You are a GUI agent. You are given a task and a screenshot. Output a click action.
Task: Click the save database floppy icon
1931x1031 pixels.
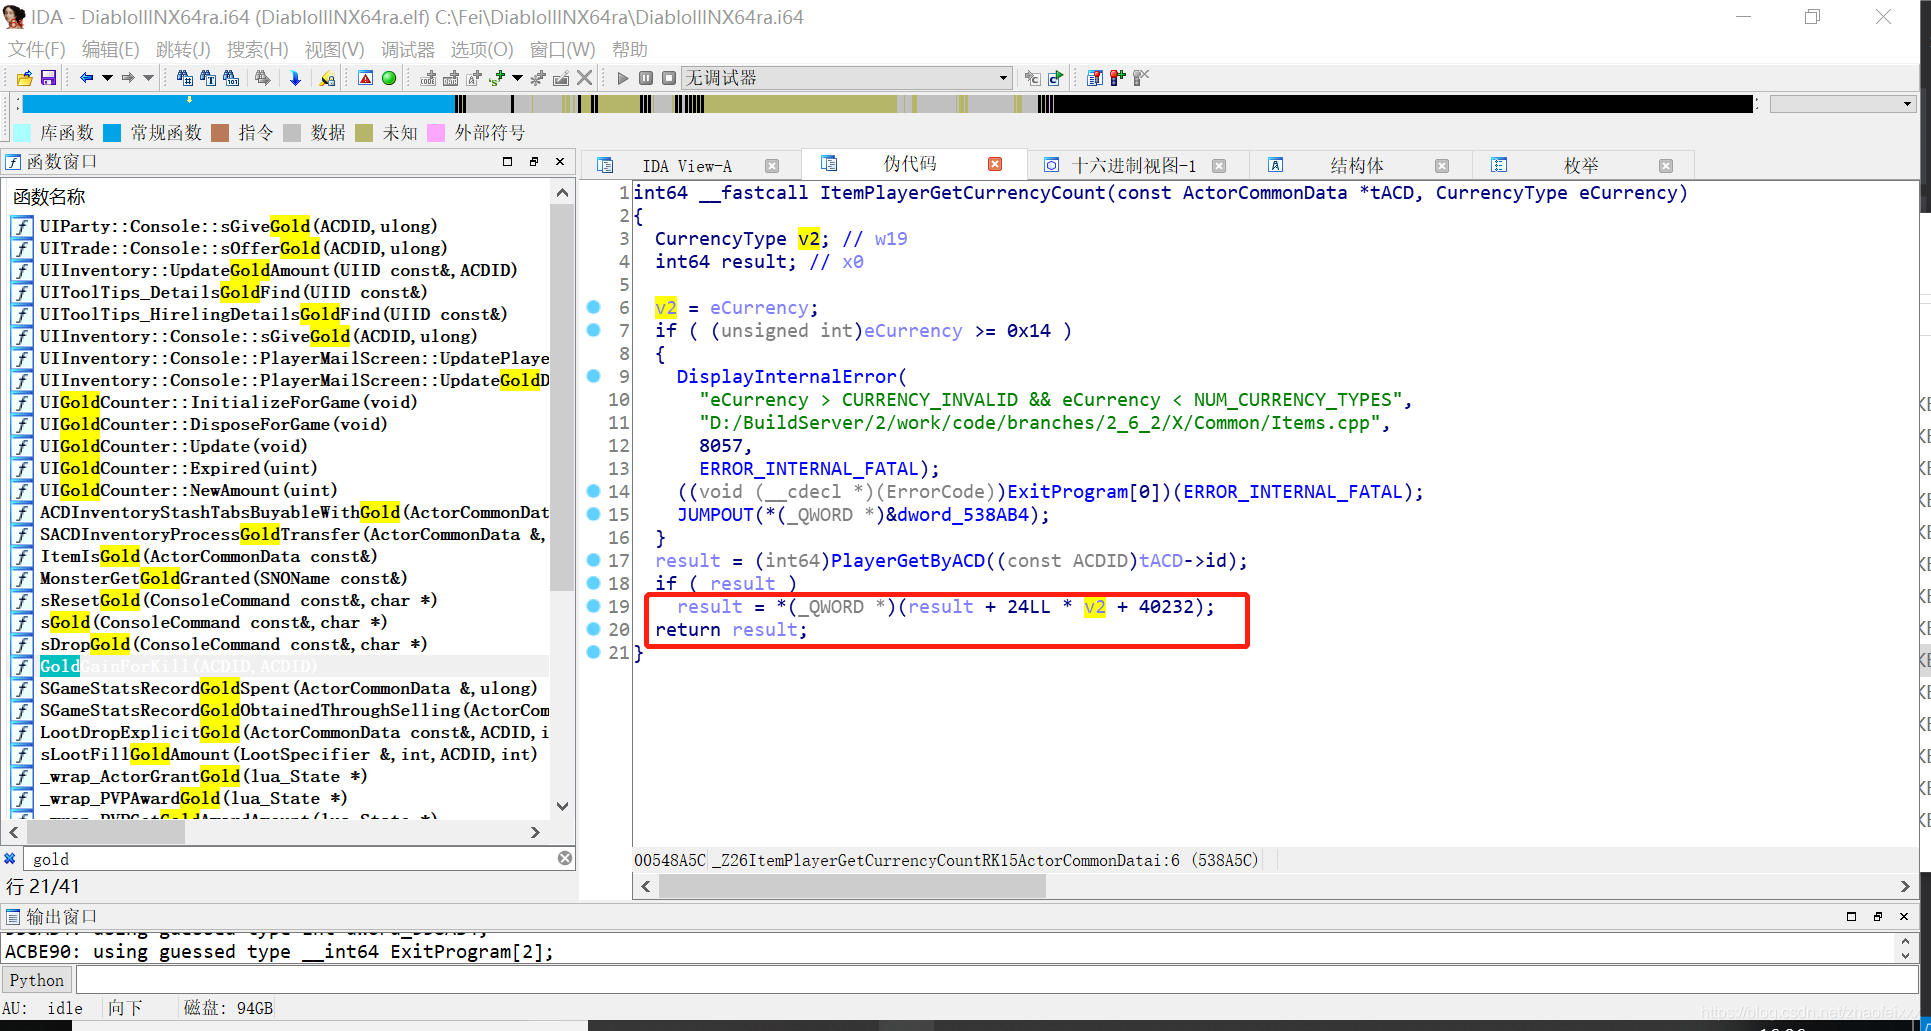click(48, 78)
